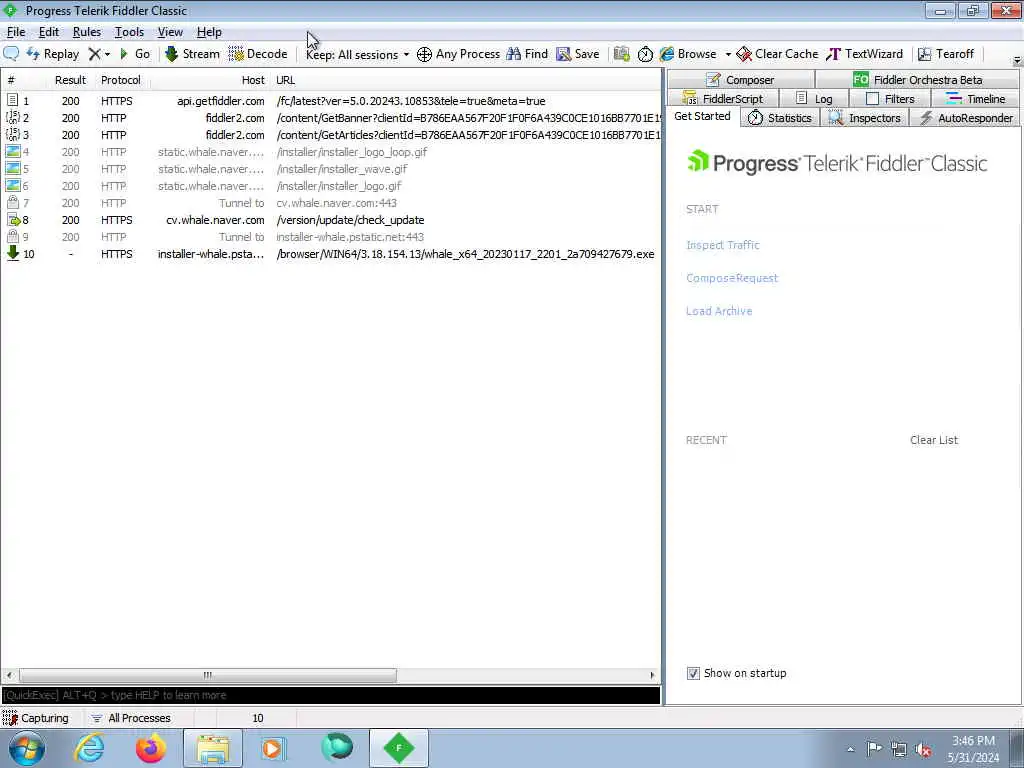Open the Tools menu
Viewport: 1024px width, 768px height.
pos(129,32)
